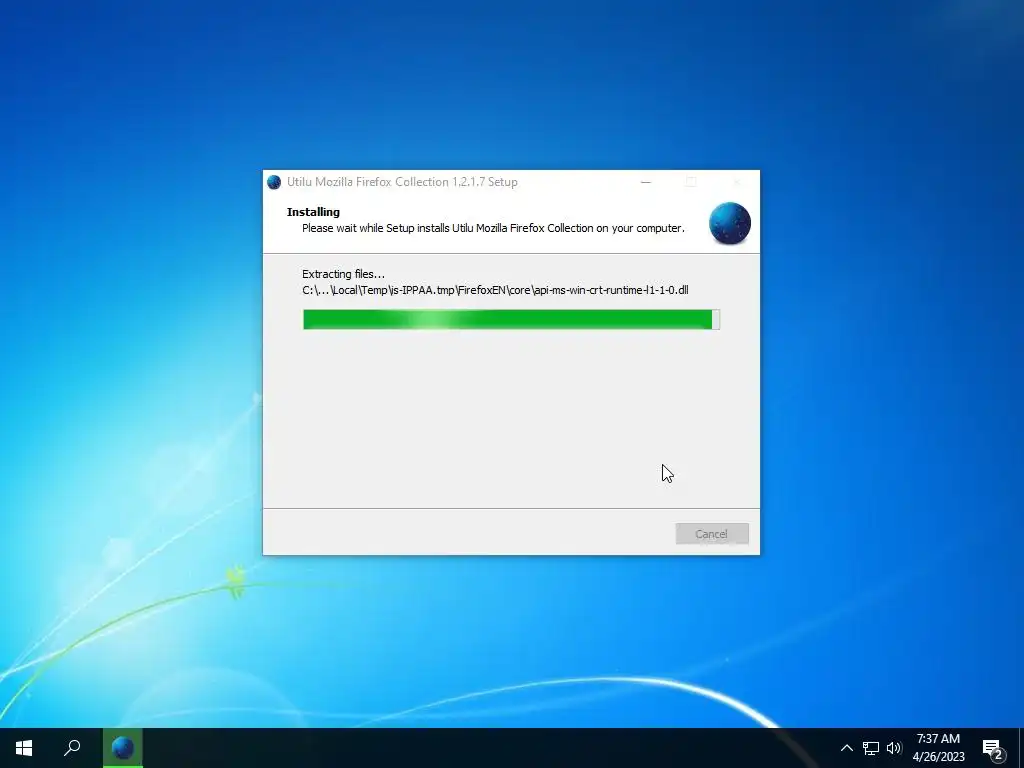Click the Utilu setup taskbar icon
1024x768 pixels.
[x=123, y=748]
